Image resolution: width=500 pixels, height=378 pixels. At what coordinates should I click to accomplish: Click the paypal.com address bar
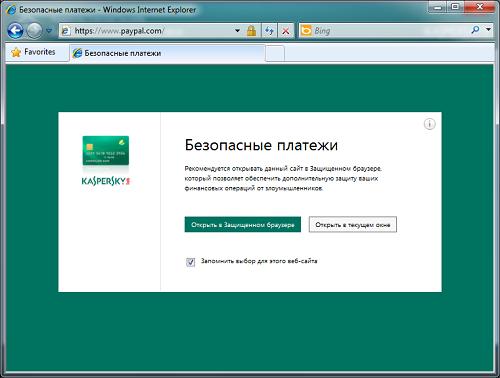pyautogui.click(x=147, y=31)
